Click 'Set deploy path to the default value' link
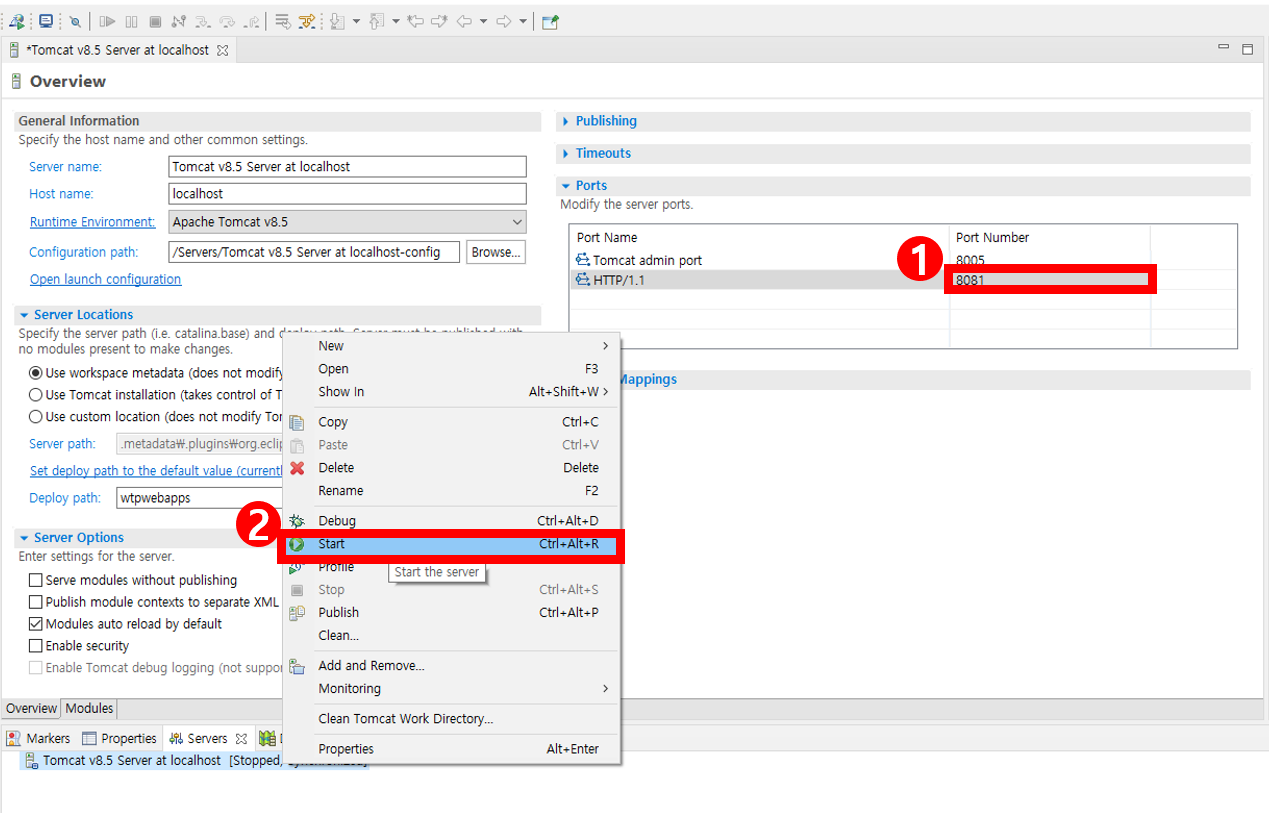 tap(156, 471)
